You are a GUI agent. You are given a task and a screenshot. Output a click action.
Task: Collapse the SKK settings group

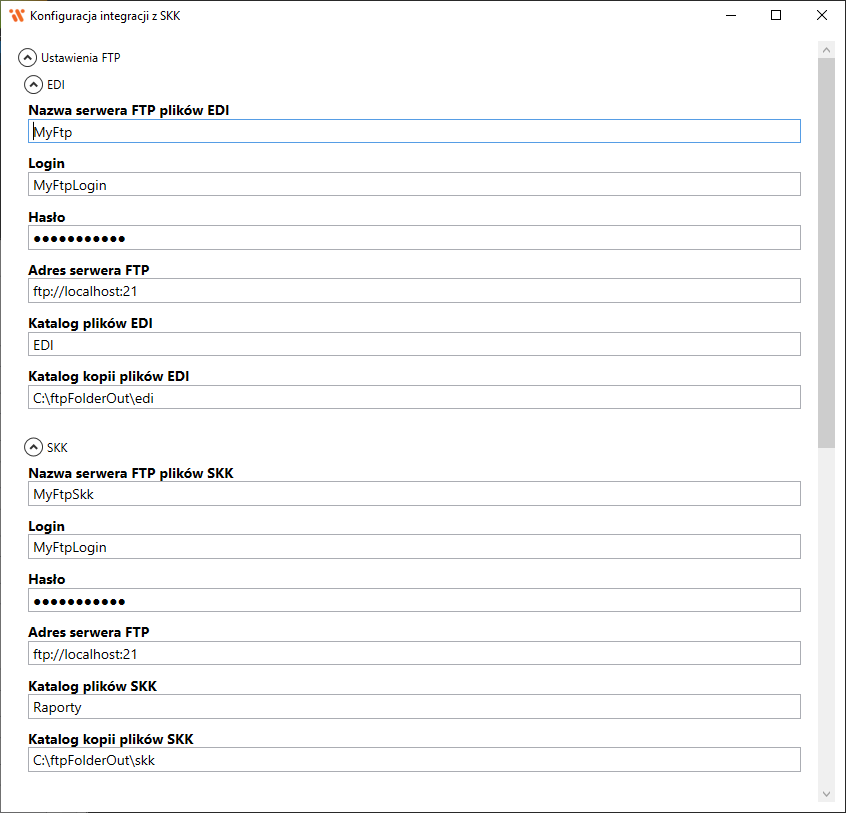coord(34,447)
